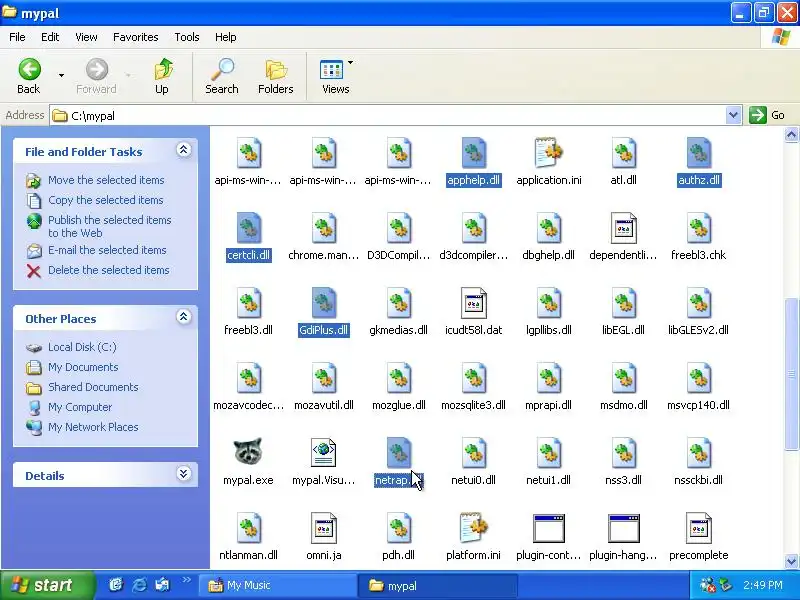Open the Windows Start menu
The height and width of the screenshot is (600, 800).
(47, 585)
